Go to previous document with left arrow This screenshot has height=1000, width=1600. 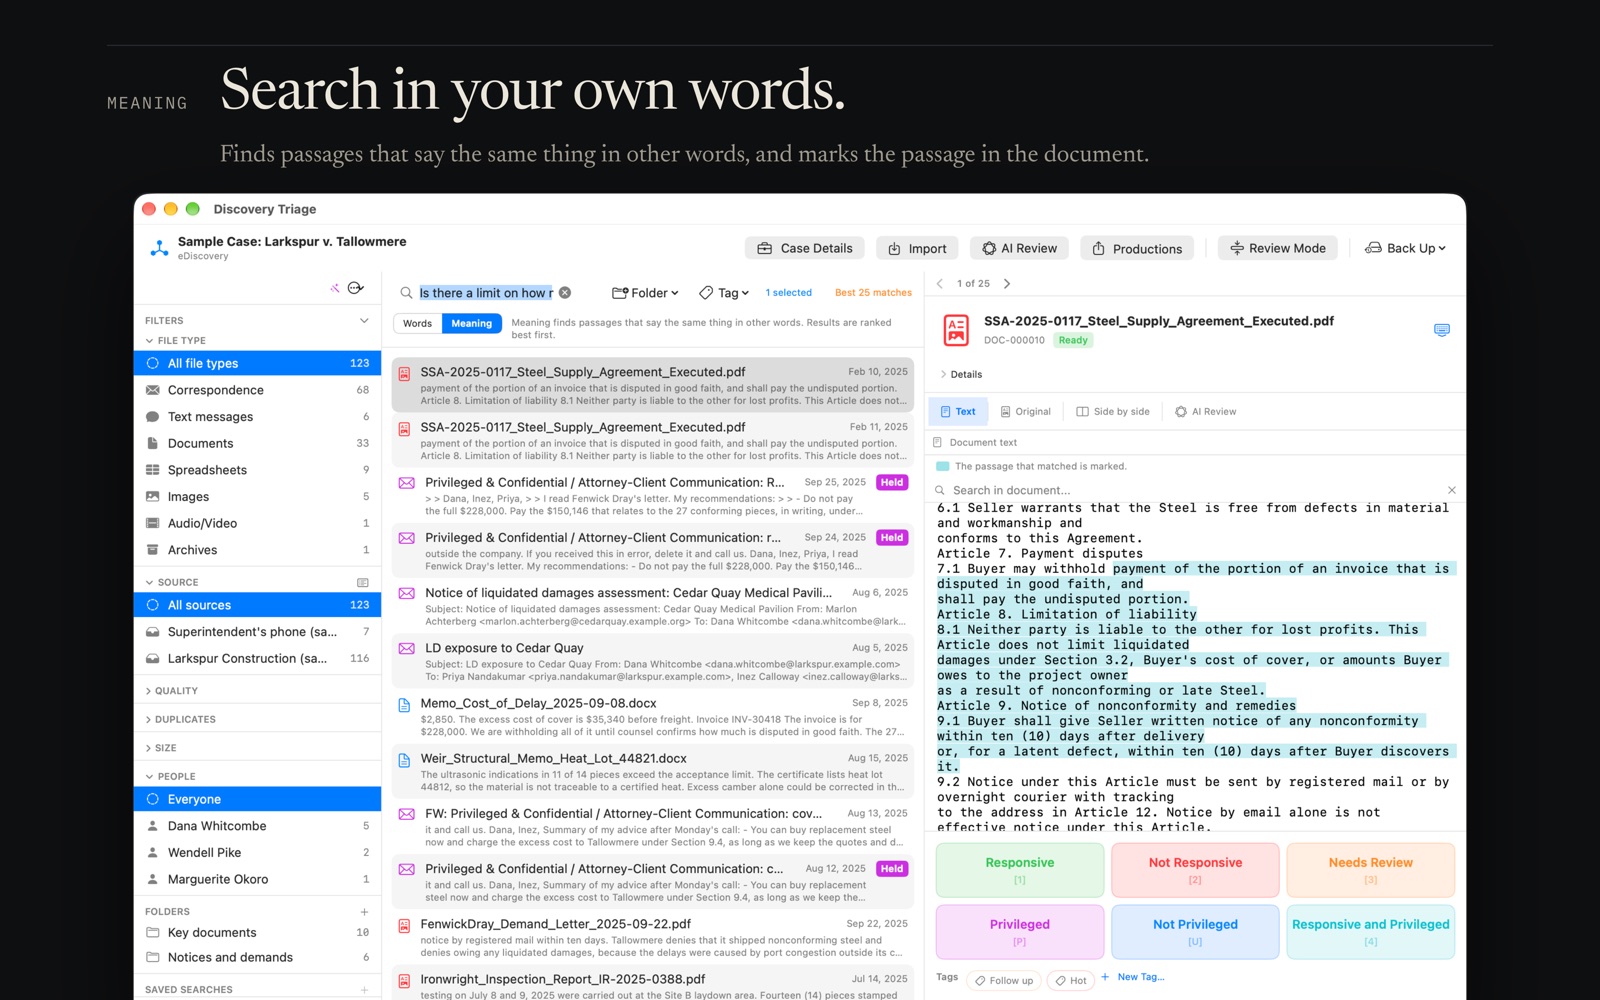point(940,284)
